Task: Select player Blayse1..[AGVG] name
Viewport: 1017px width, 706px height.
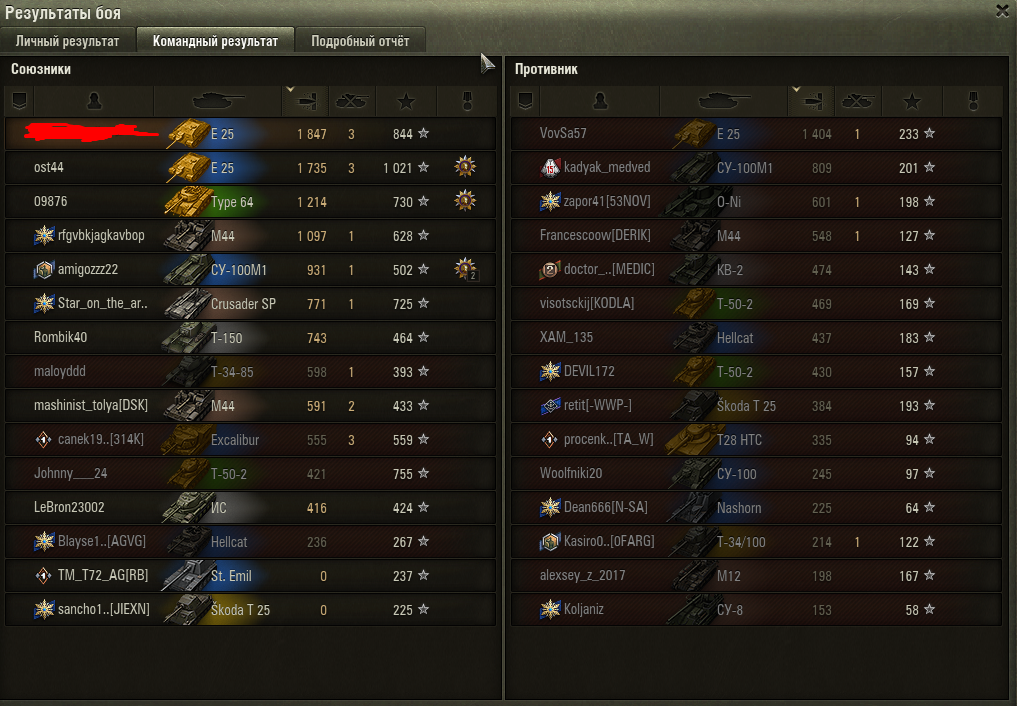Action: (102, 541)
